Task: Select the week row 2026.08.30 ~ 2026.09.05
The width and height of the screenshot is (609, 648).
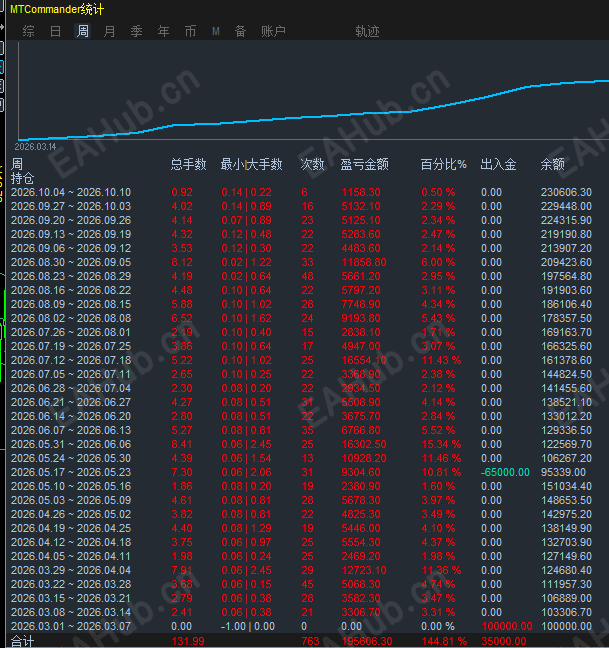Action: tap(301, 262)
